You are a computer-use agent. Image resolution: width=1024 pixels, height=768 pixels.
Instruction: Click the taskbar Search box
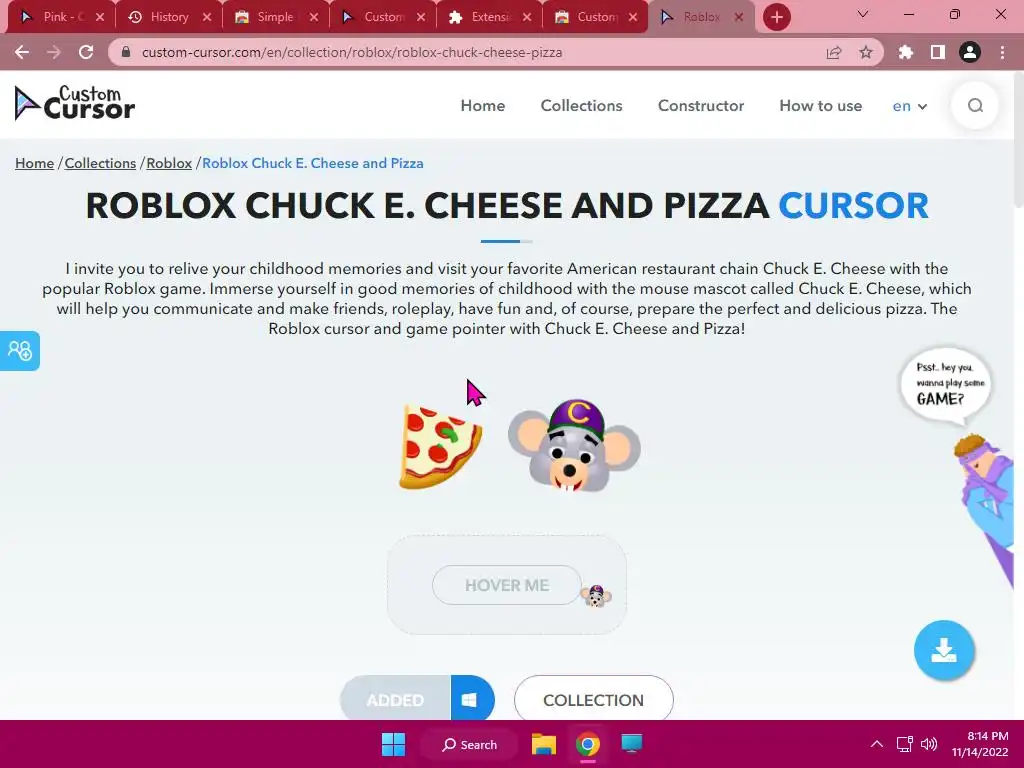pos(470,744)
